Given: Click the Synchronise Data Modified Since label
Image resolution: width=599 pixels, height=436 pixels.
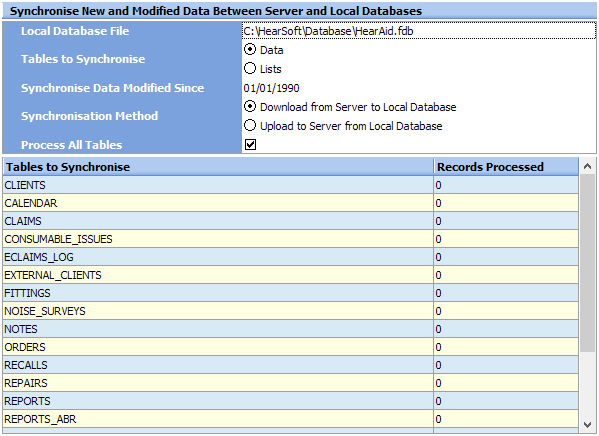Looking at the screenshot, I should click(x=112, y=88).
